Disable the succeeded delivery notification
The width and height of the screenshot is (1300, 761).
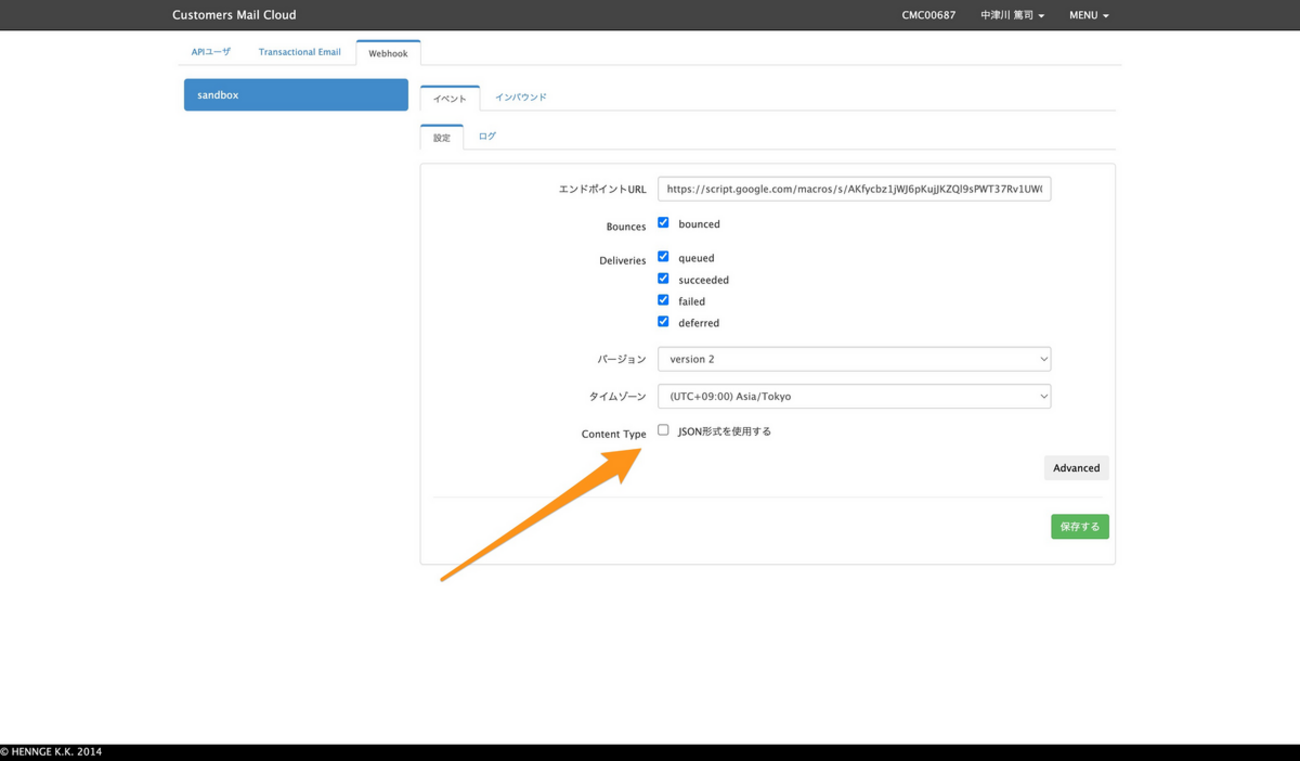click(663, 278)
